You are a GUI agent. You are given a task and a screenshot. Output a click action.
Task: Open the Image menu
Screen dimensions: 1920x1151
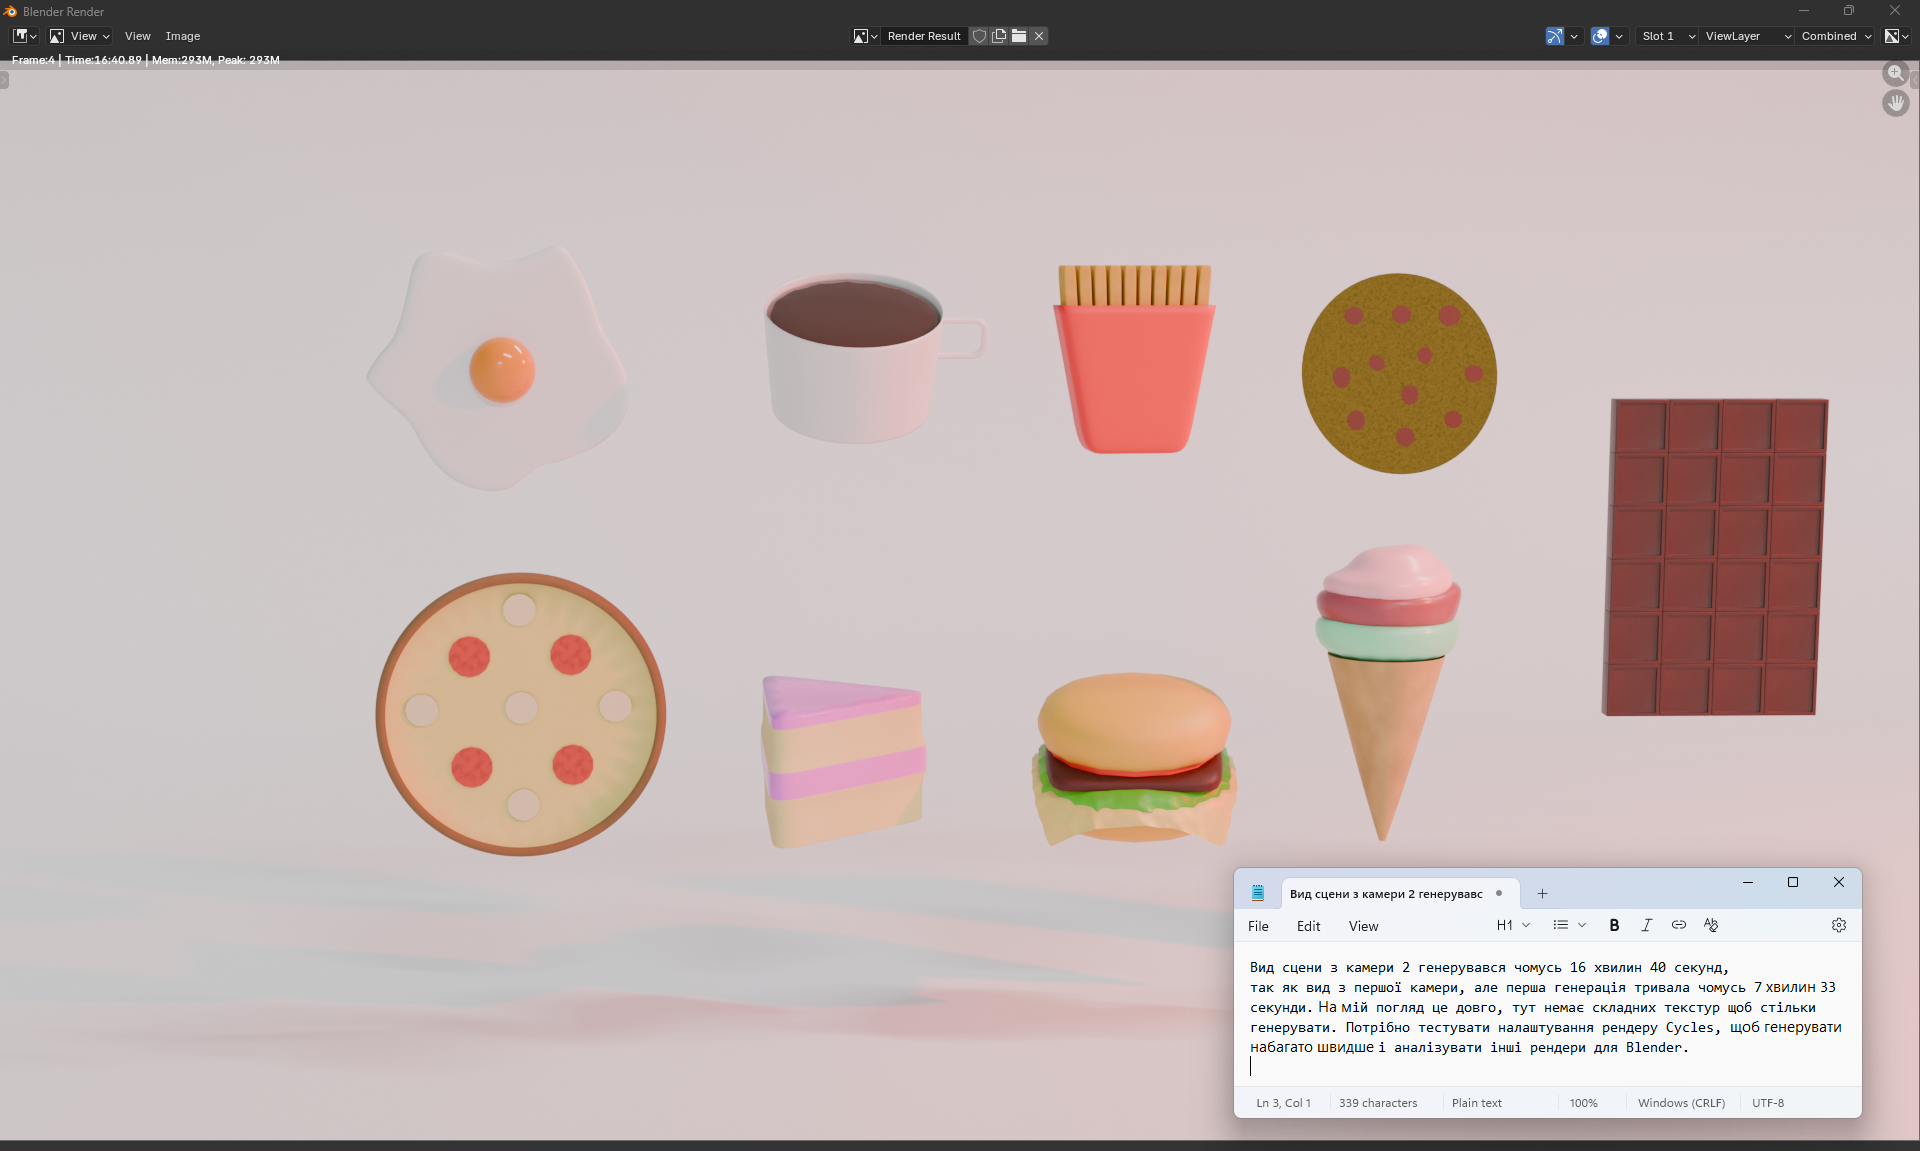pos(183,36)
